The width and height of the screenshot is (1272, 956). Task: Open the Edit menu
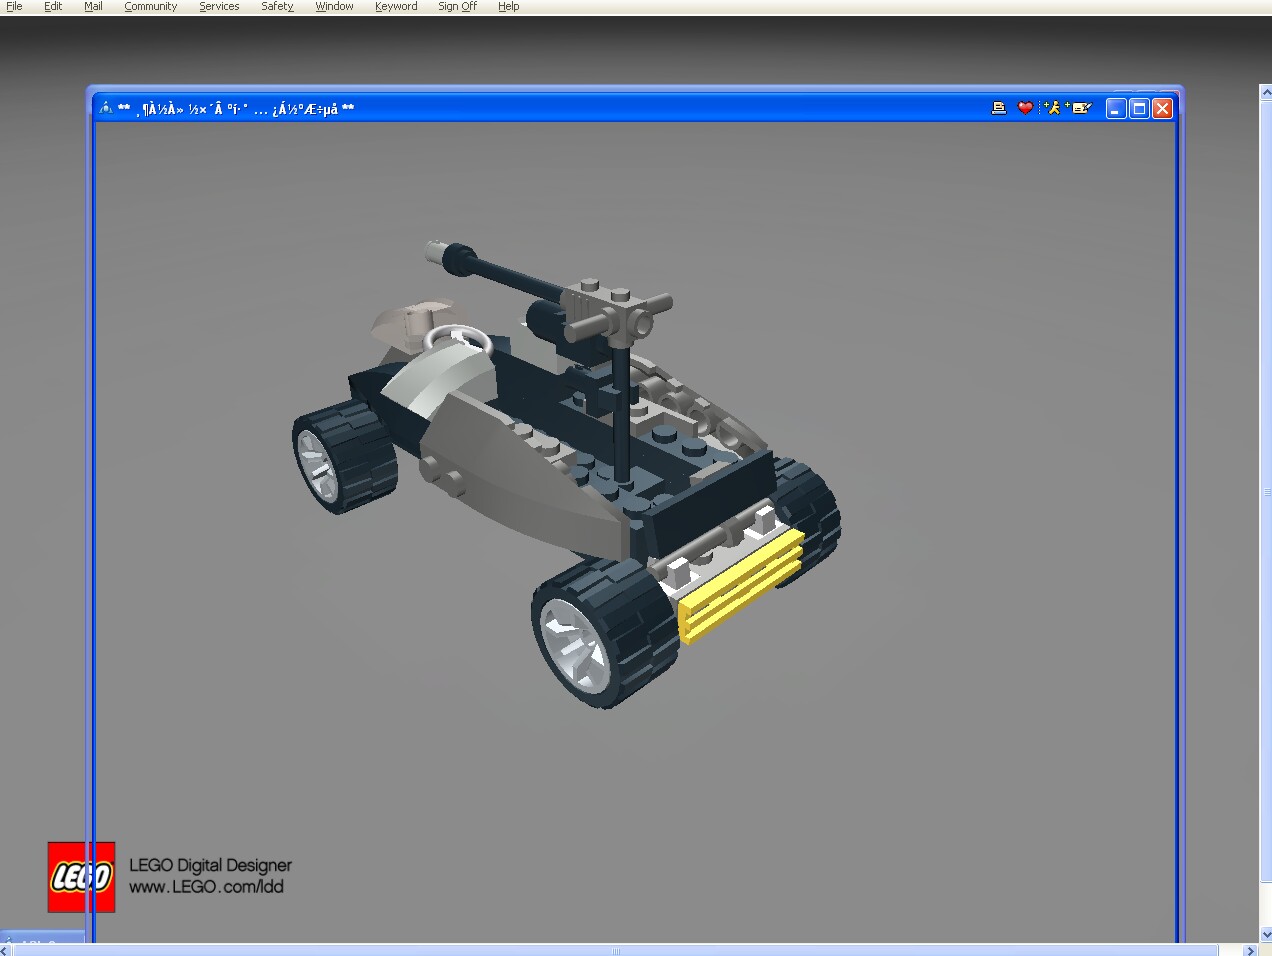53,6
